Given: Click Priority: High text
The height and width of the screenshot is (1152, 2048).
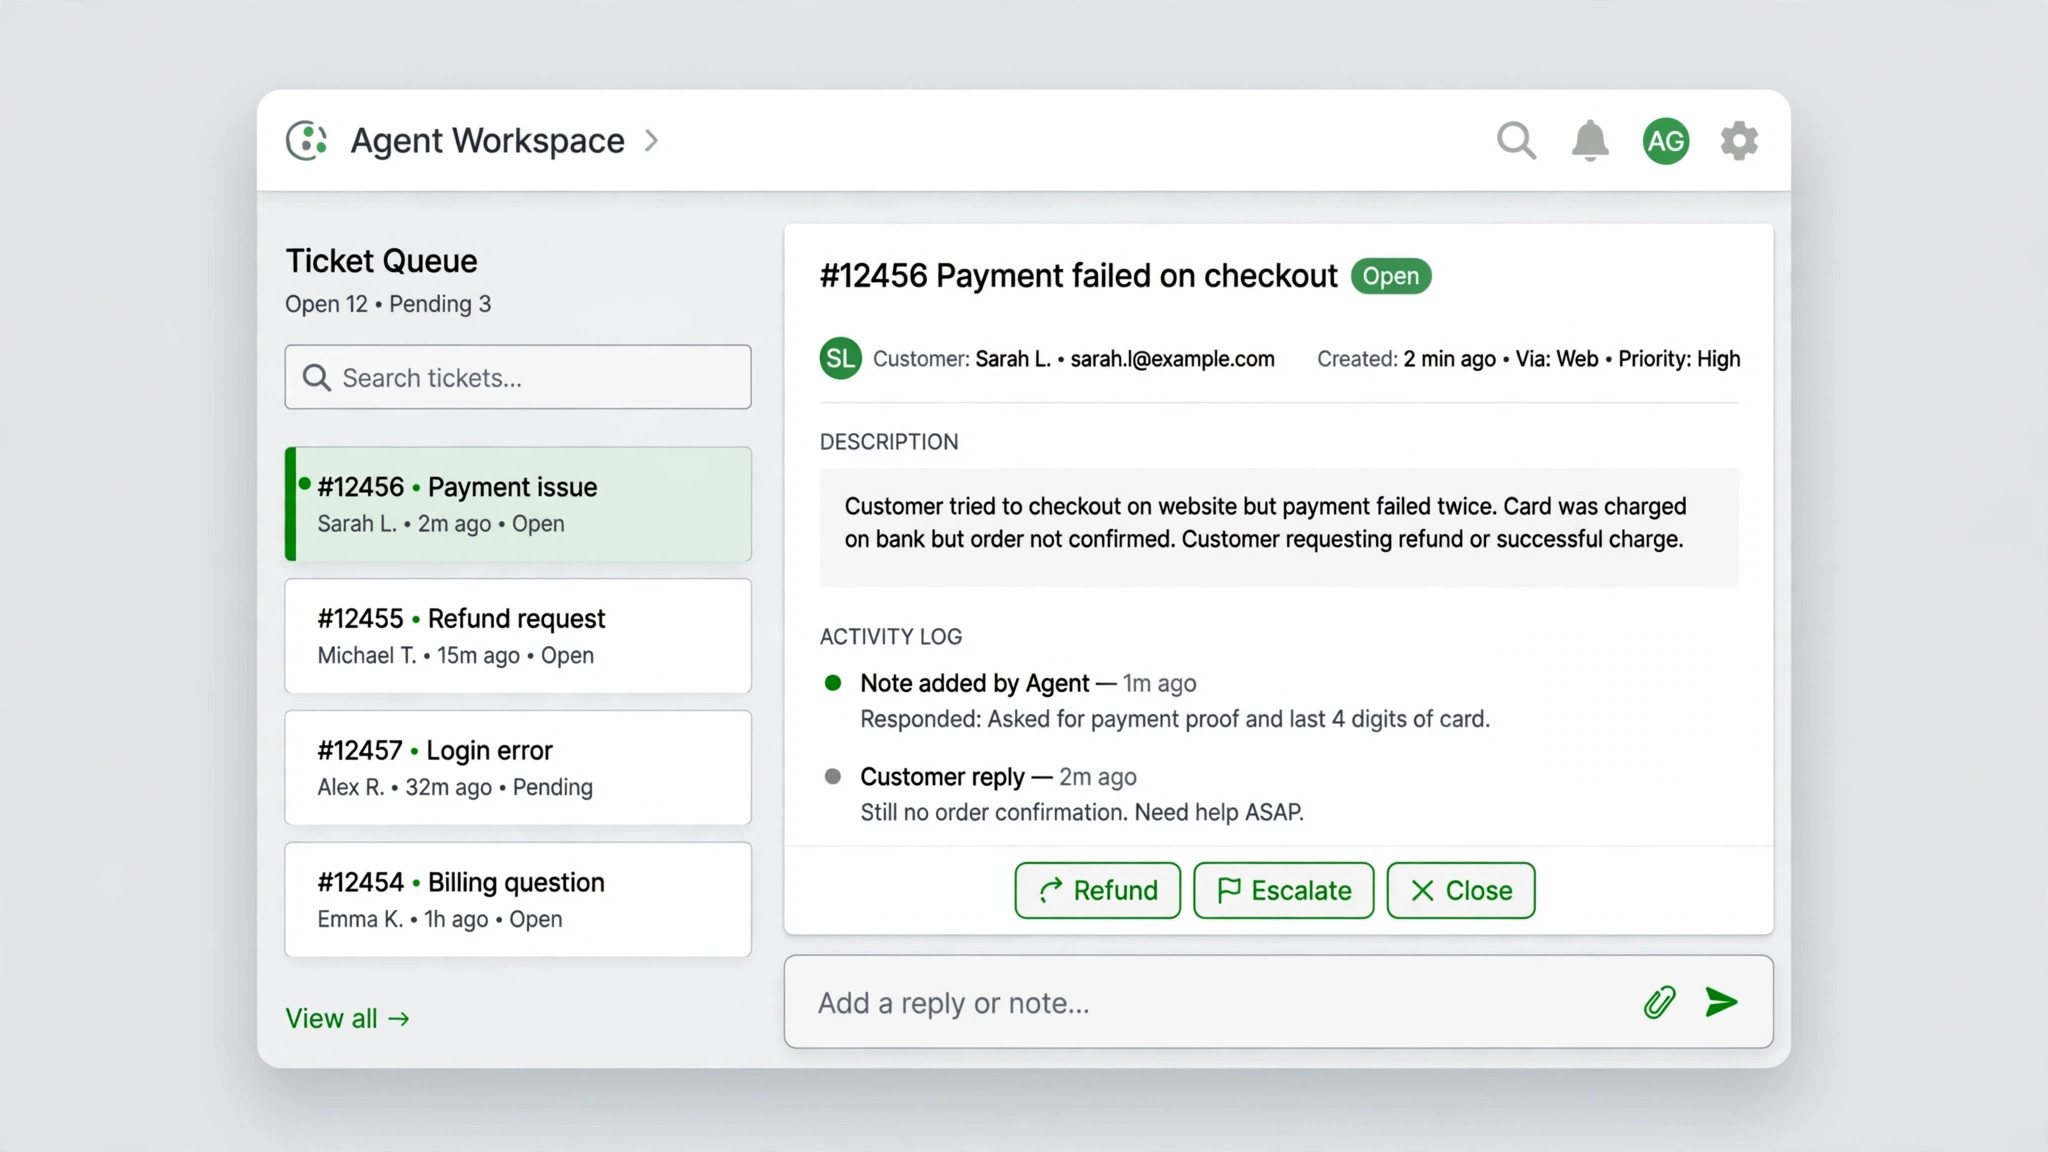Looking at the screenshot, I should (1679, 359).
